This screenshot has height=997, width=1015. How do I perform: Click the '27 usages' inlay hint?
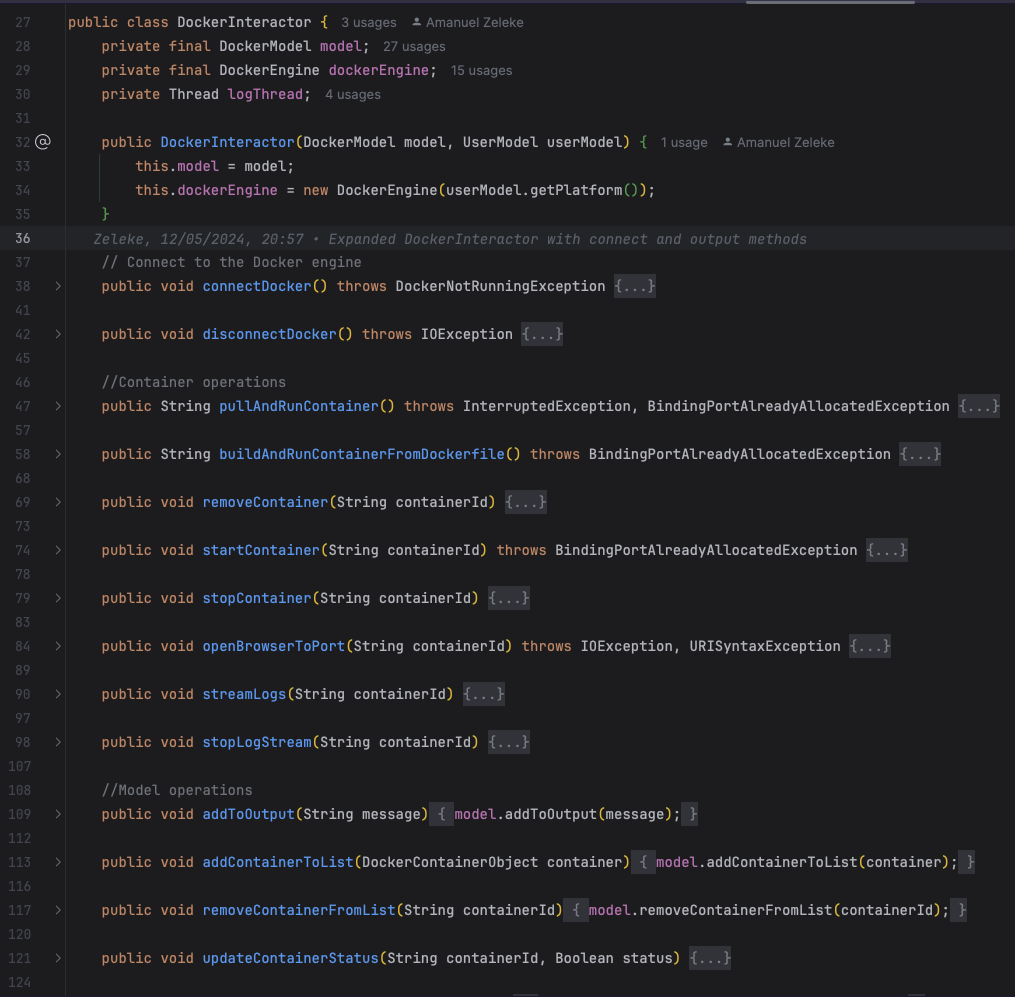(x=414, y=47)
